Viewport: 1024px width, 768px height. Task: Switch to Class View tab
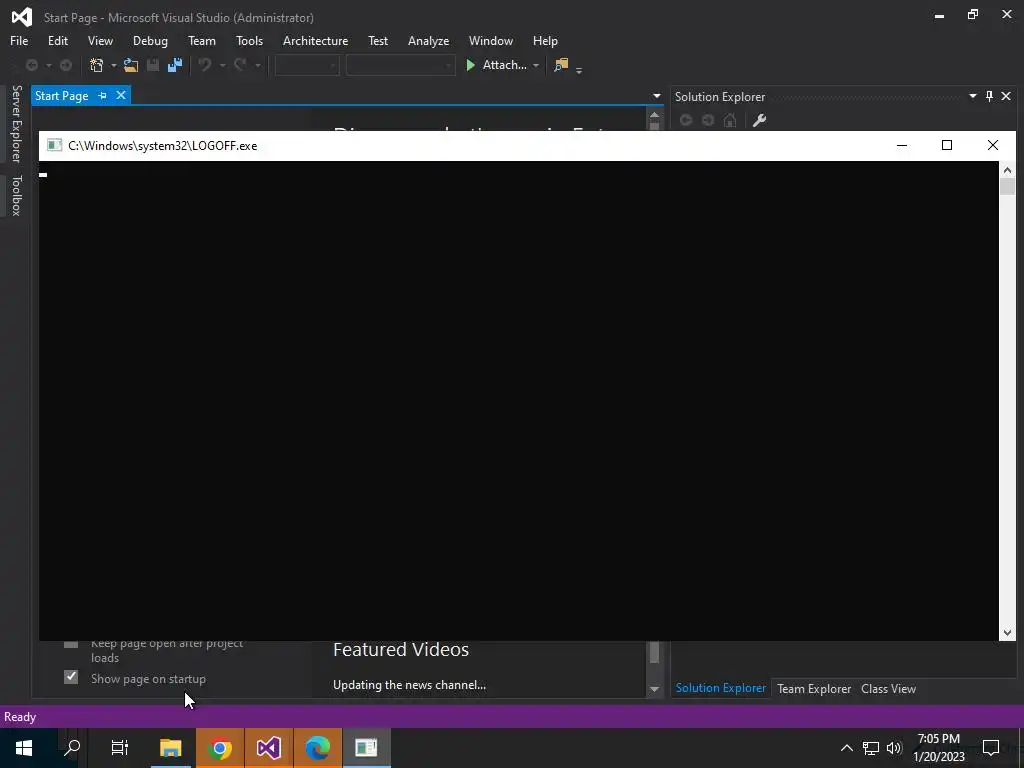pyautogui.click(x=888, y=688)
